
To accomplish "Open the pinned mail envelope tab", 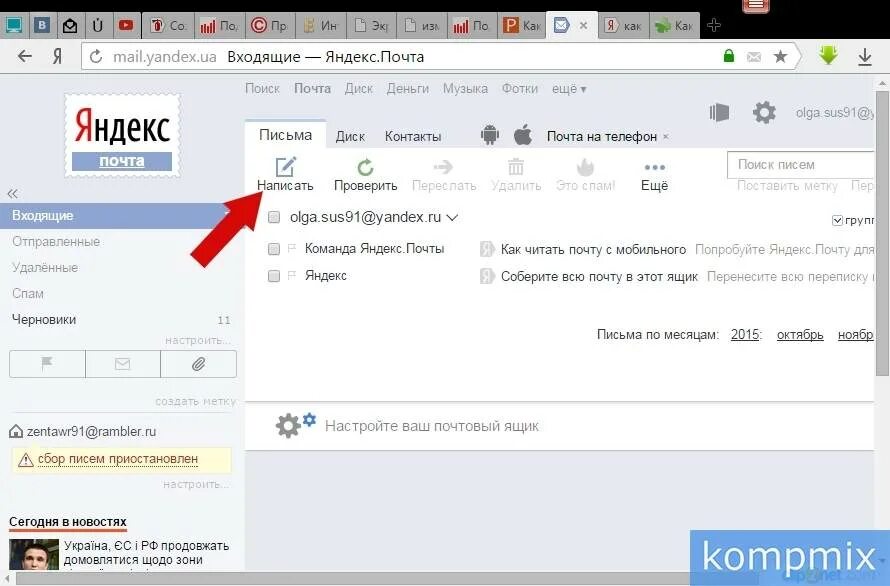I will click(70, 26).
